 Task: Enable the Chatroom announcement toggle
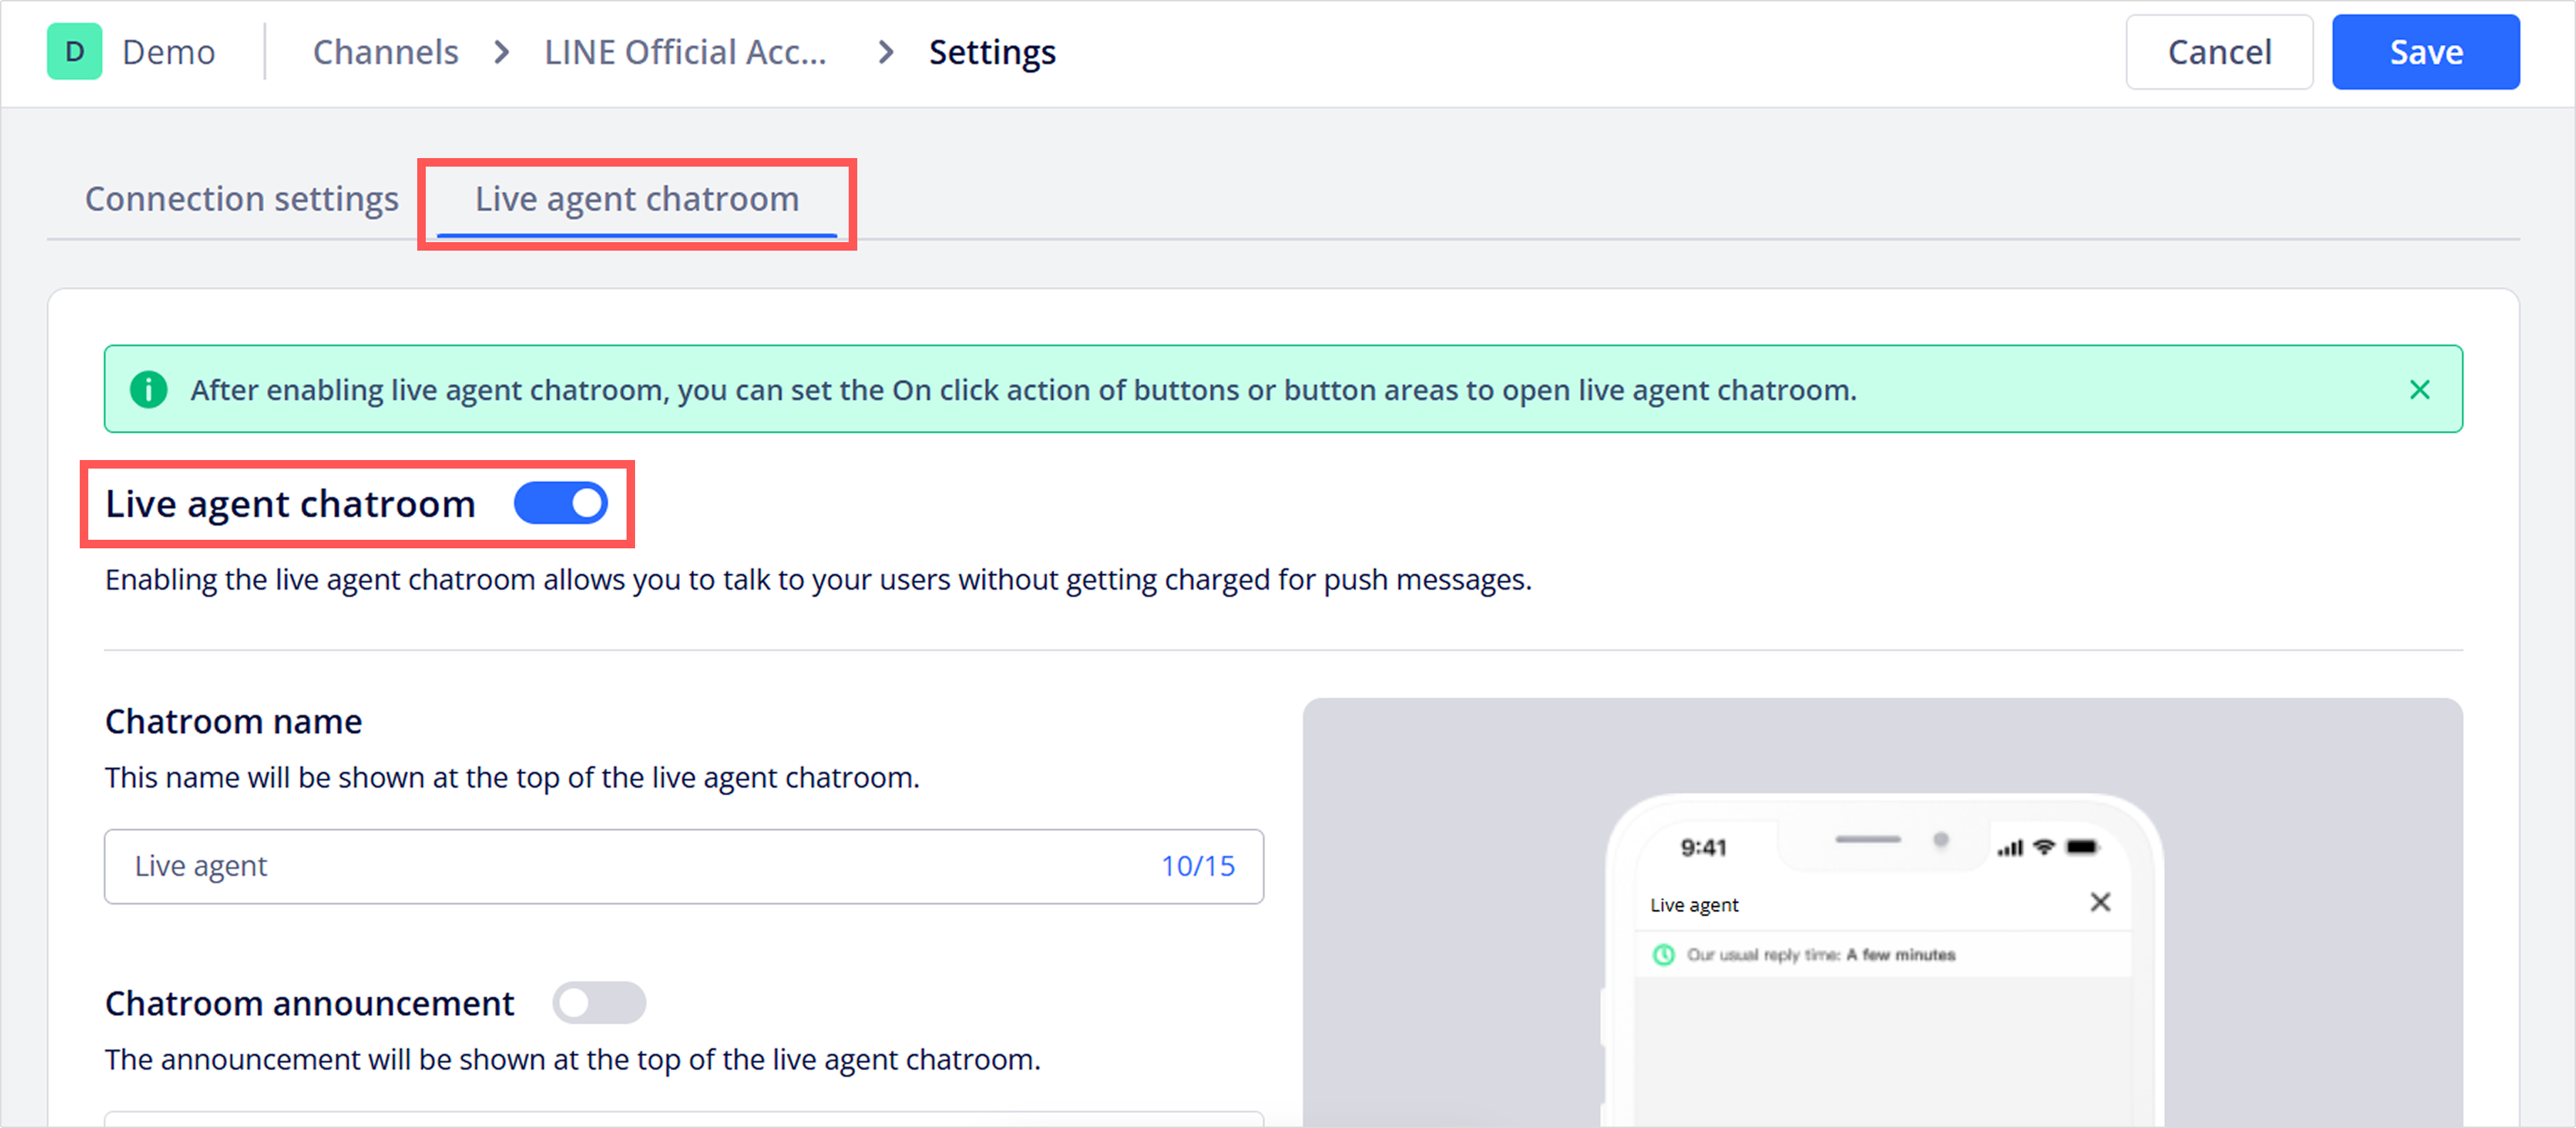coord(599,1003)
